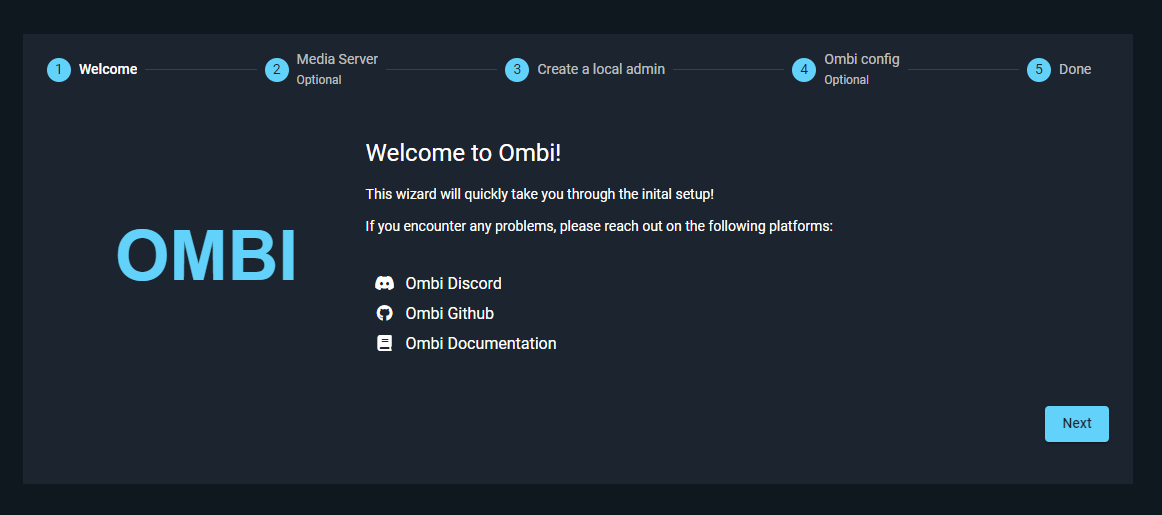Click the Next button
Image resolution: width=1162 pixels, height=515 pixels.
click(1077, 424)
